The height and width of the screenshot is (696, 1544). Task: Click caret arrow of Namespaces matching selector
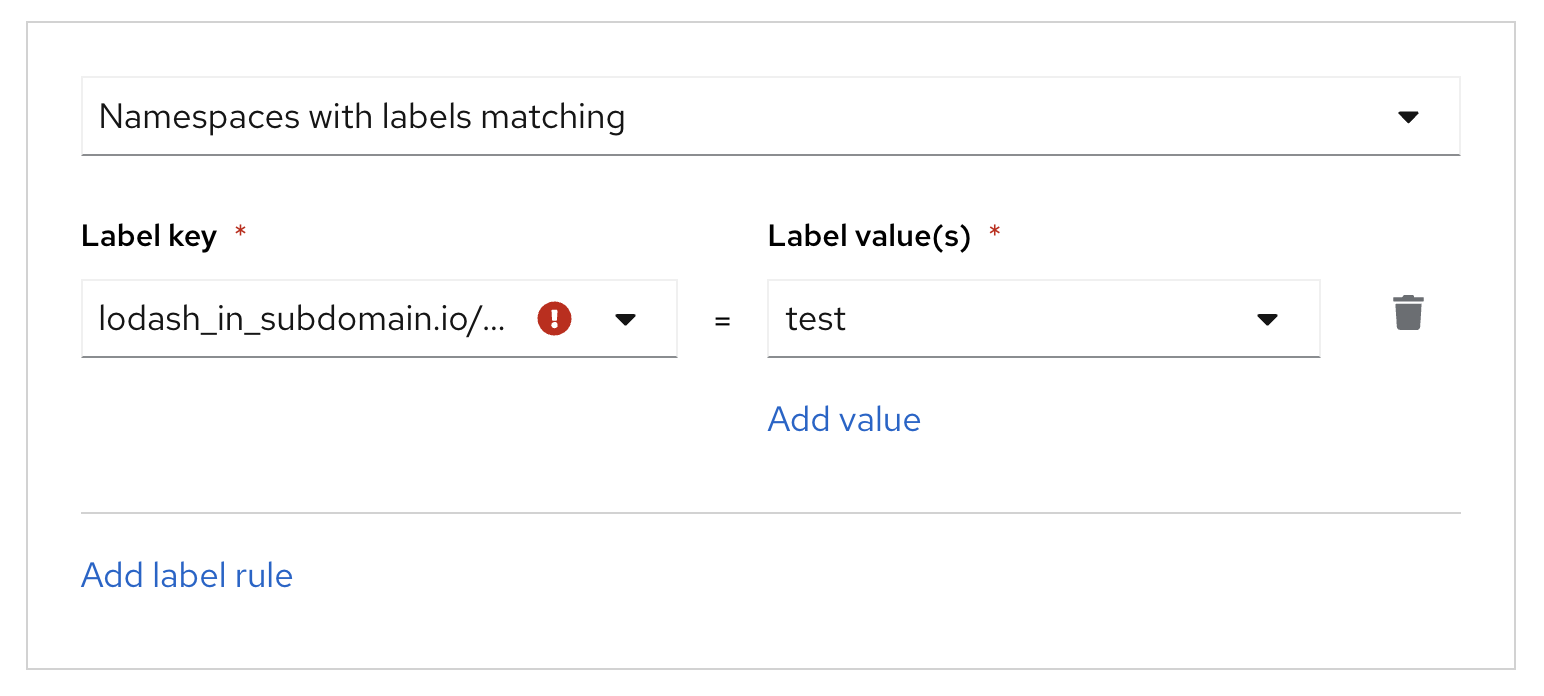[x=1408, y=118]
